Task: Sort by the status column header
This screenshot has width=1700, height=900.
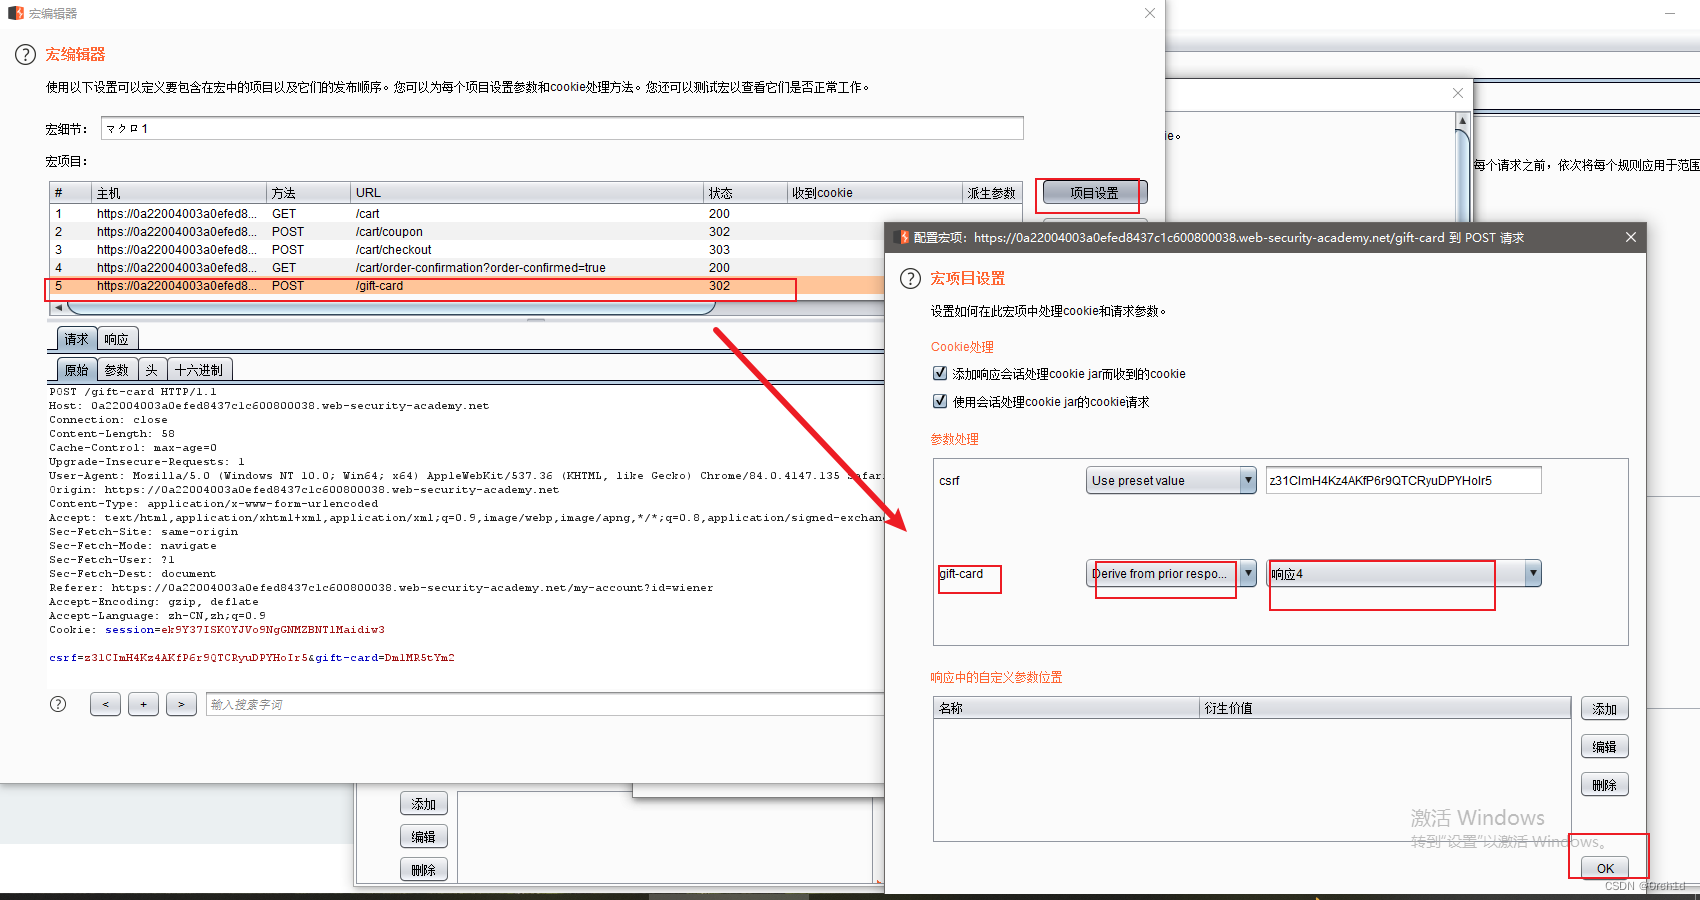Action: pos(745,193)
